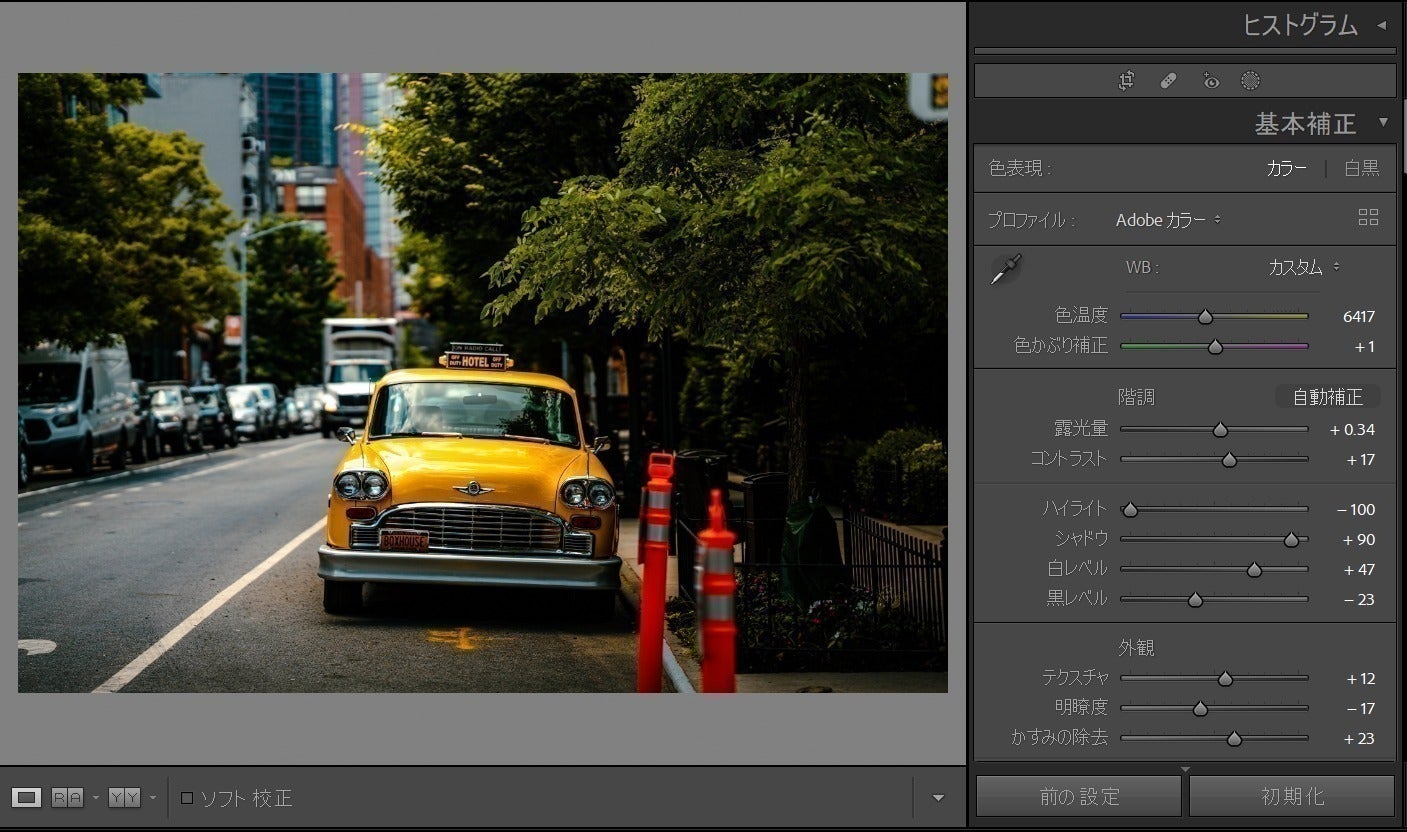Click the RA before/after reference view icon
The image size is (1407, 832).
67,797
